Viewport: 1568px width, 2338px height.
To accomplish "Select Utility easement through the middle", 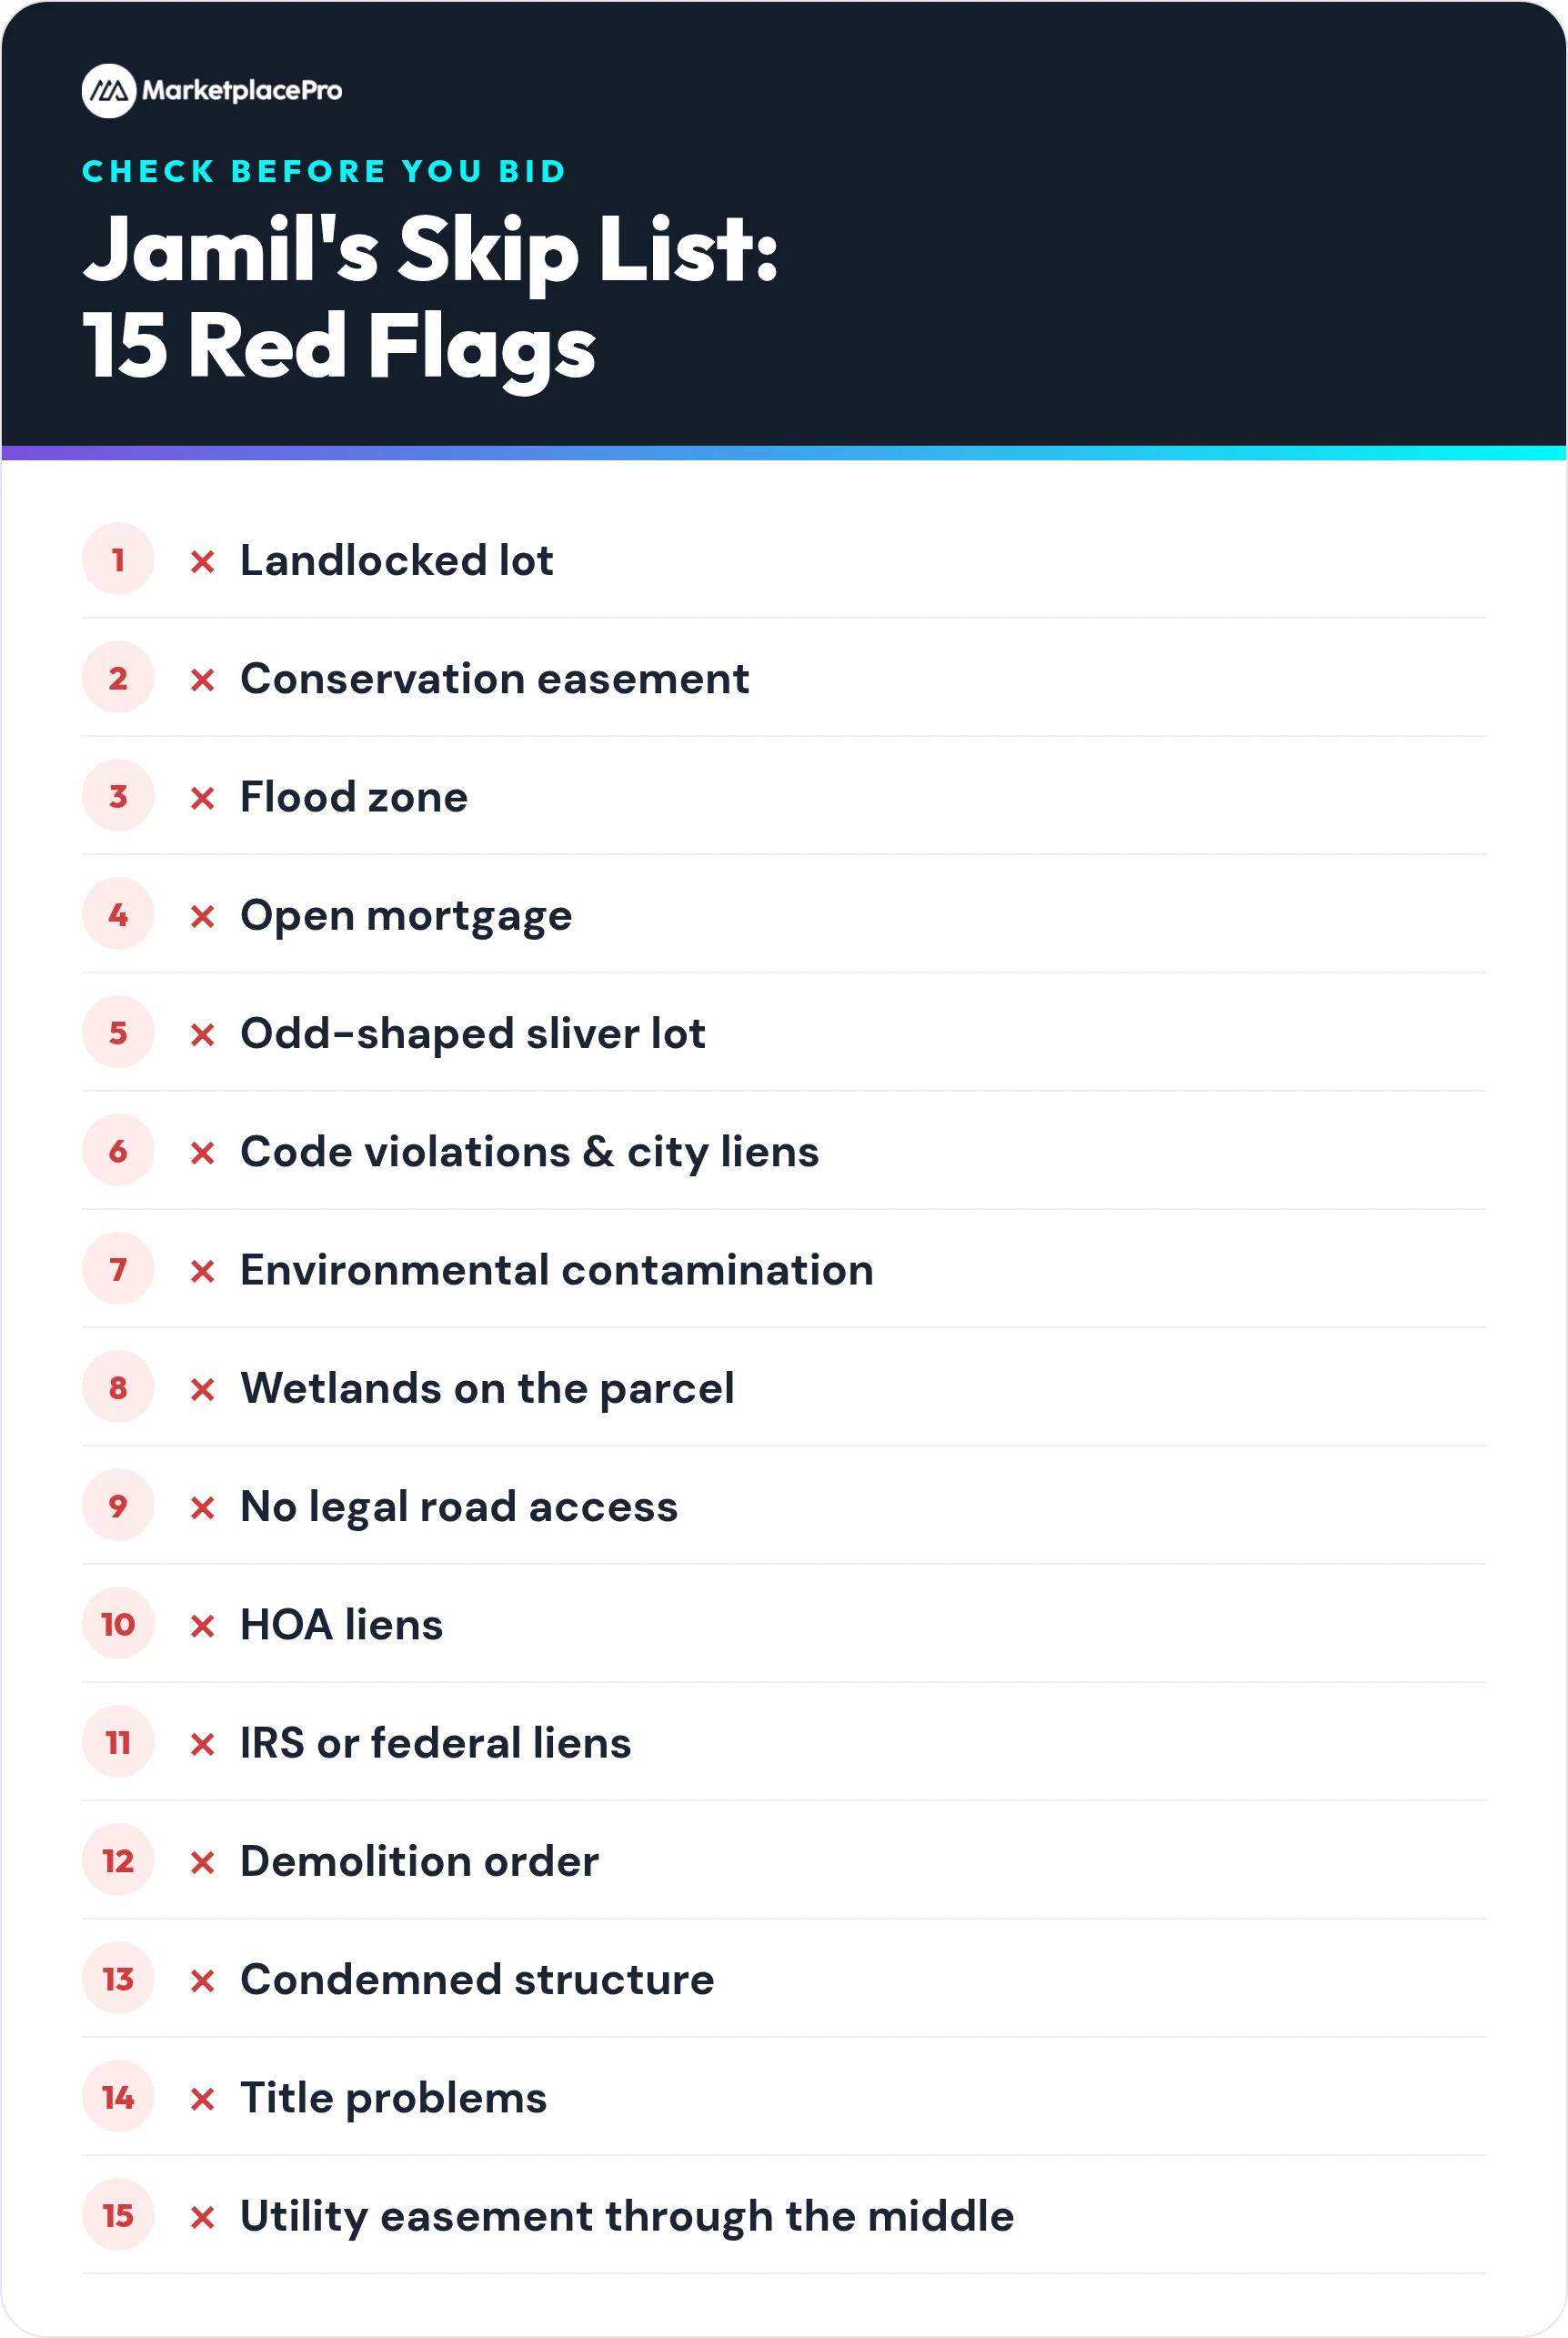I will click(x=627, y=2217).
